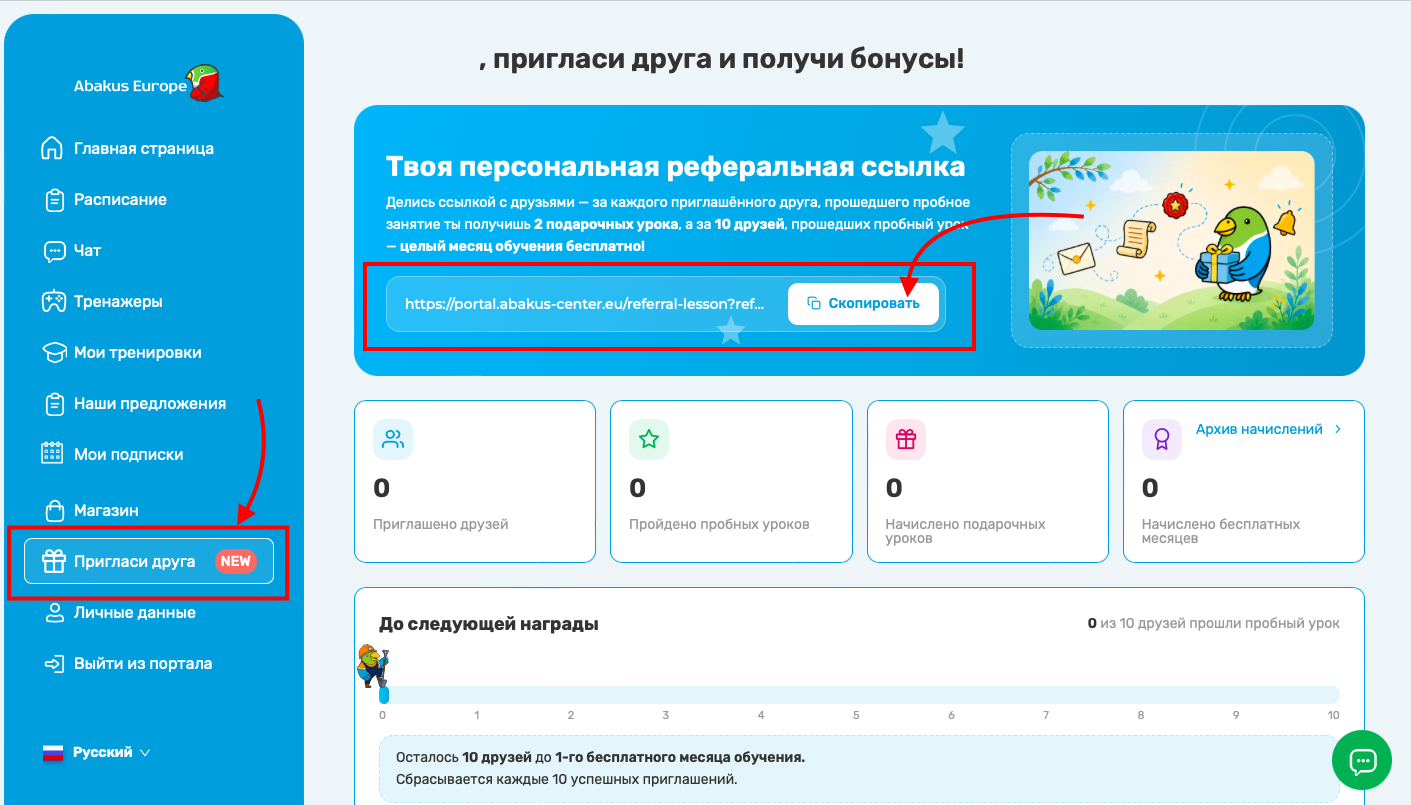
Task: Click the Твоя персональная реферальная ссылка heading
Action: (676, 166)
